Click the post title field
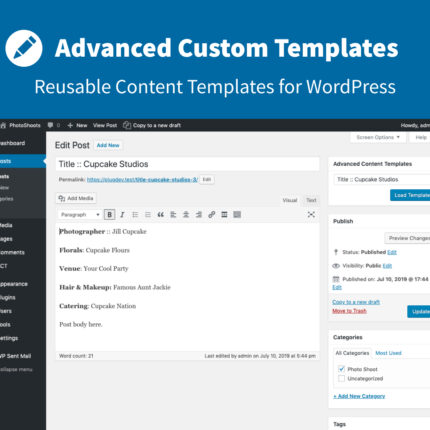 (x=187, y=164)
